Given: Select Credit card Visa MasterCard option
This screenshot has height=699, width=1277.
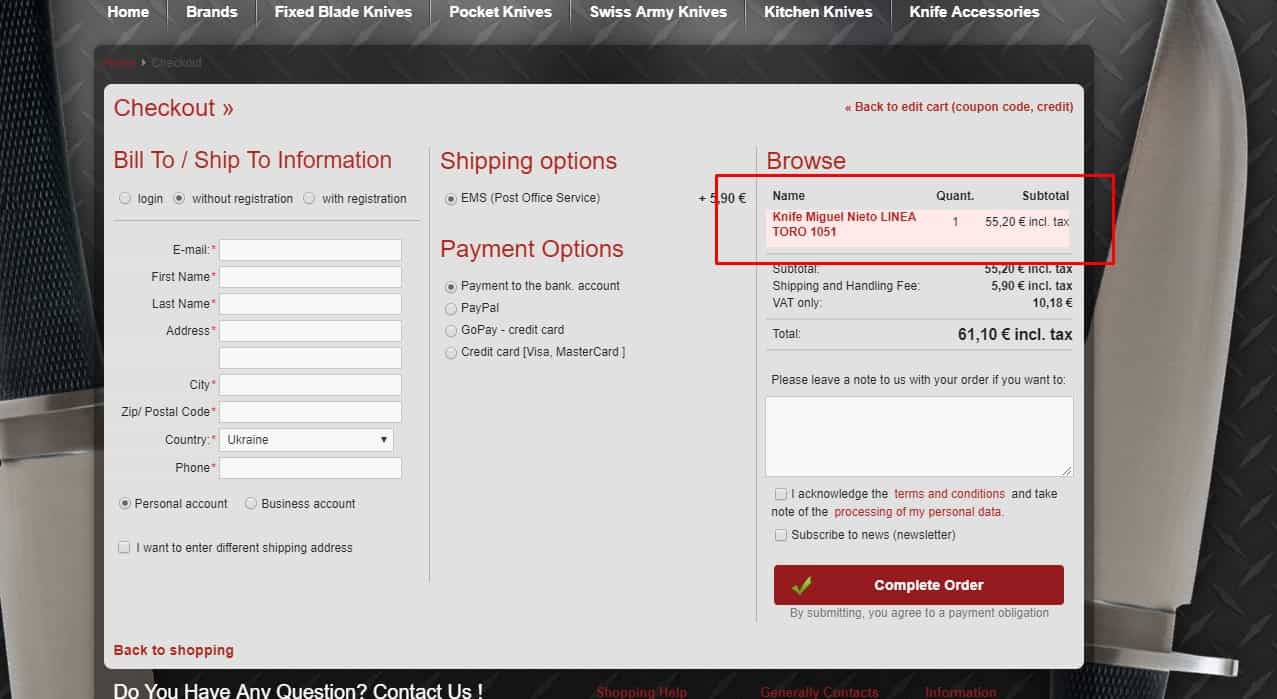Looking at the screenshot, I should (450, 352).
